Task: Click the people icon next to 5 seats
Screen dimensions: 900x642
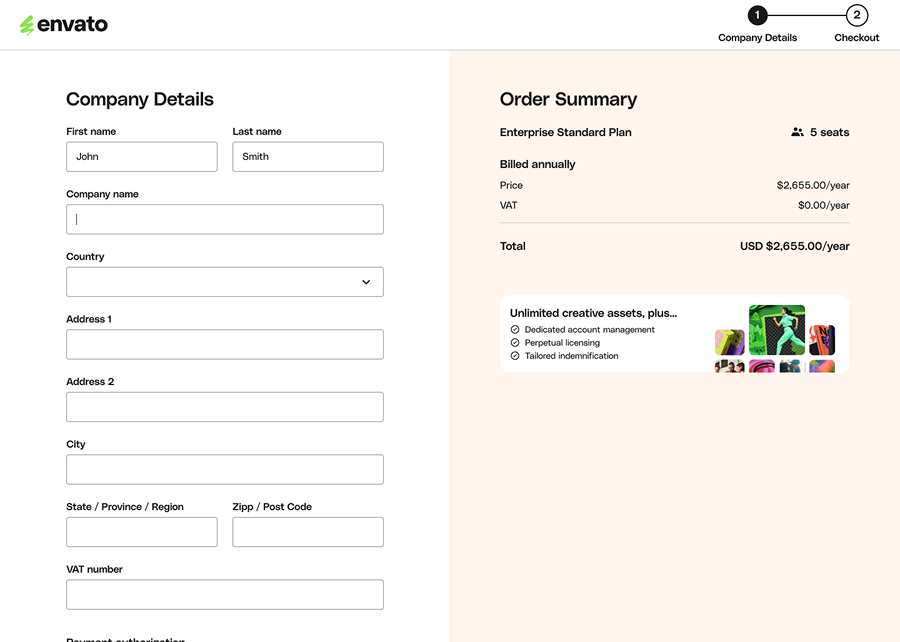Action: [x=797, y=132]
